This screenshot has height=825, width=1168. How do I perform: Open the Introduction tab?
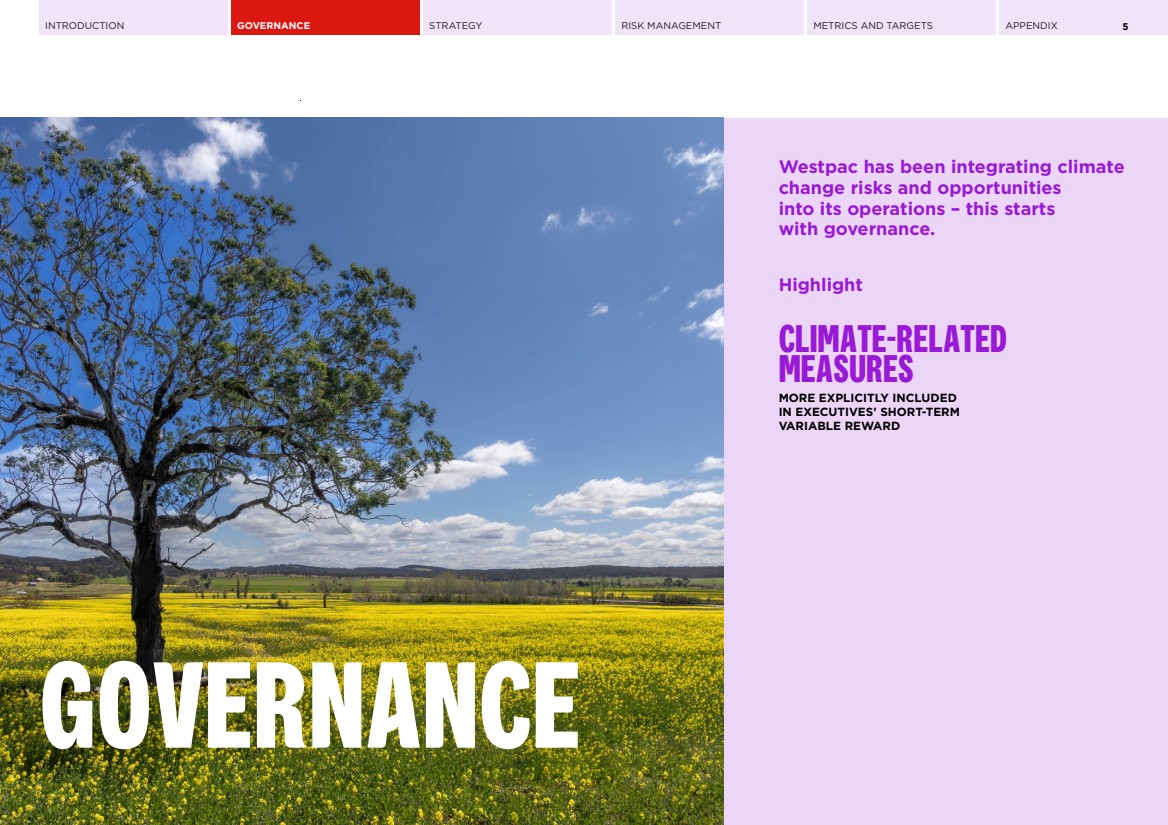click(133, 17)
